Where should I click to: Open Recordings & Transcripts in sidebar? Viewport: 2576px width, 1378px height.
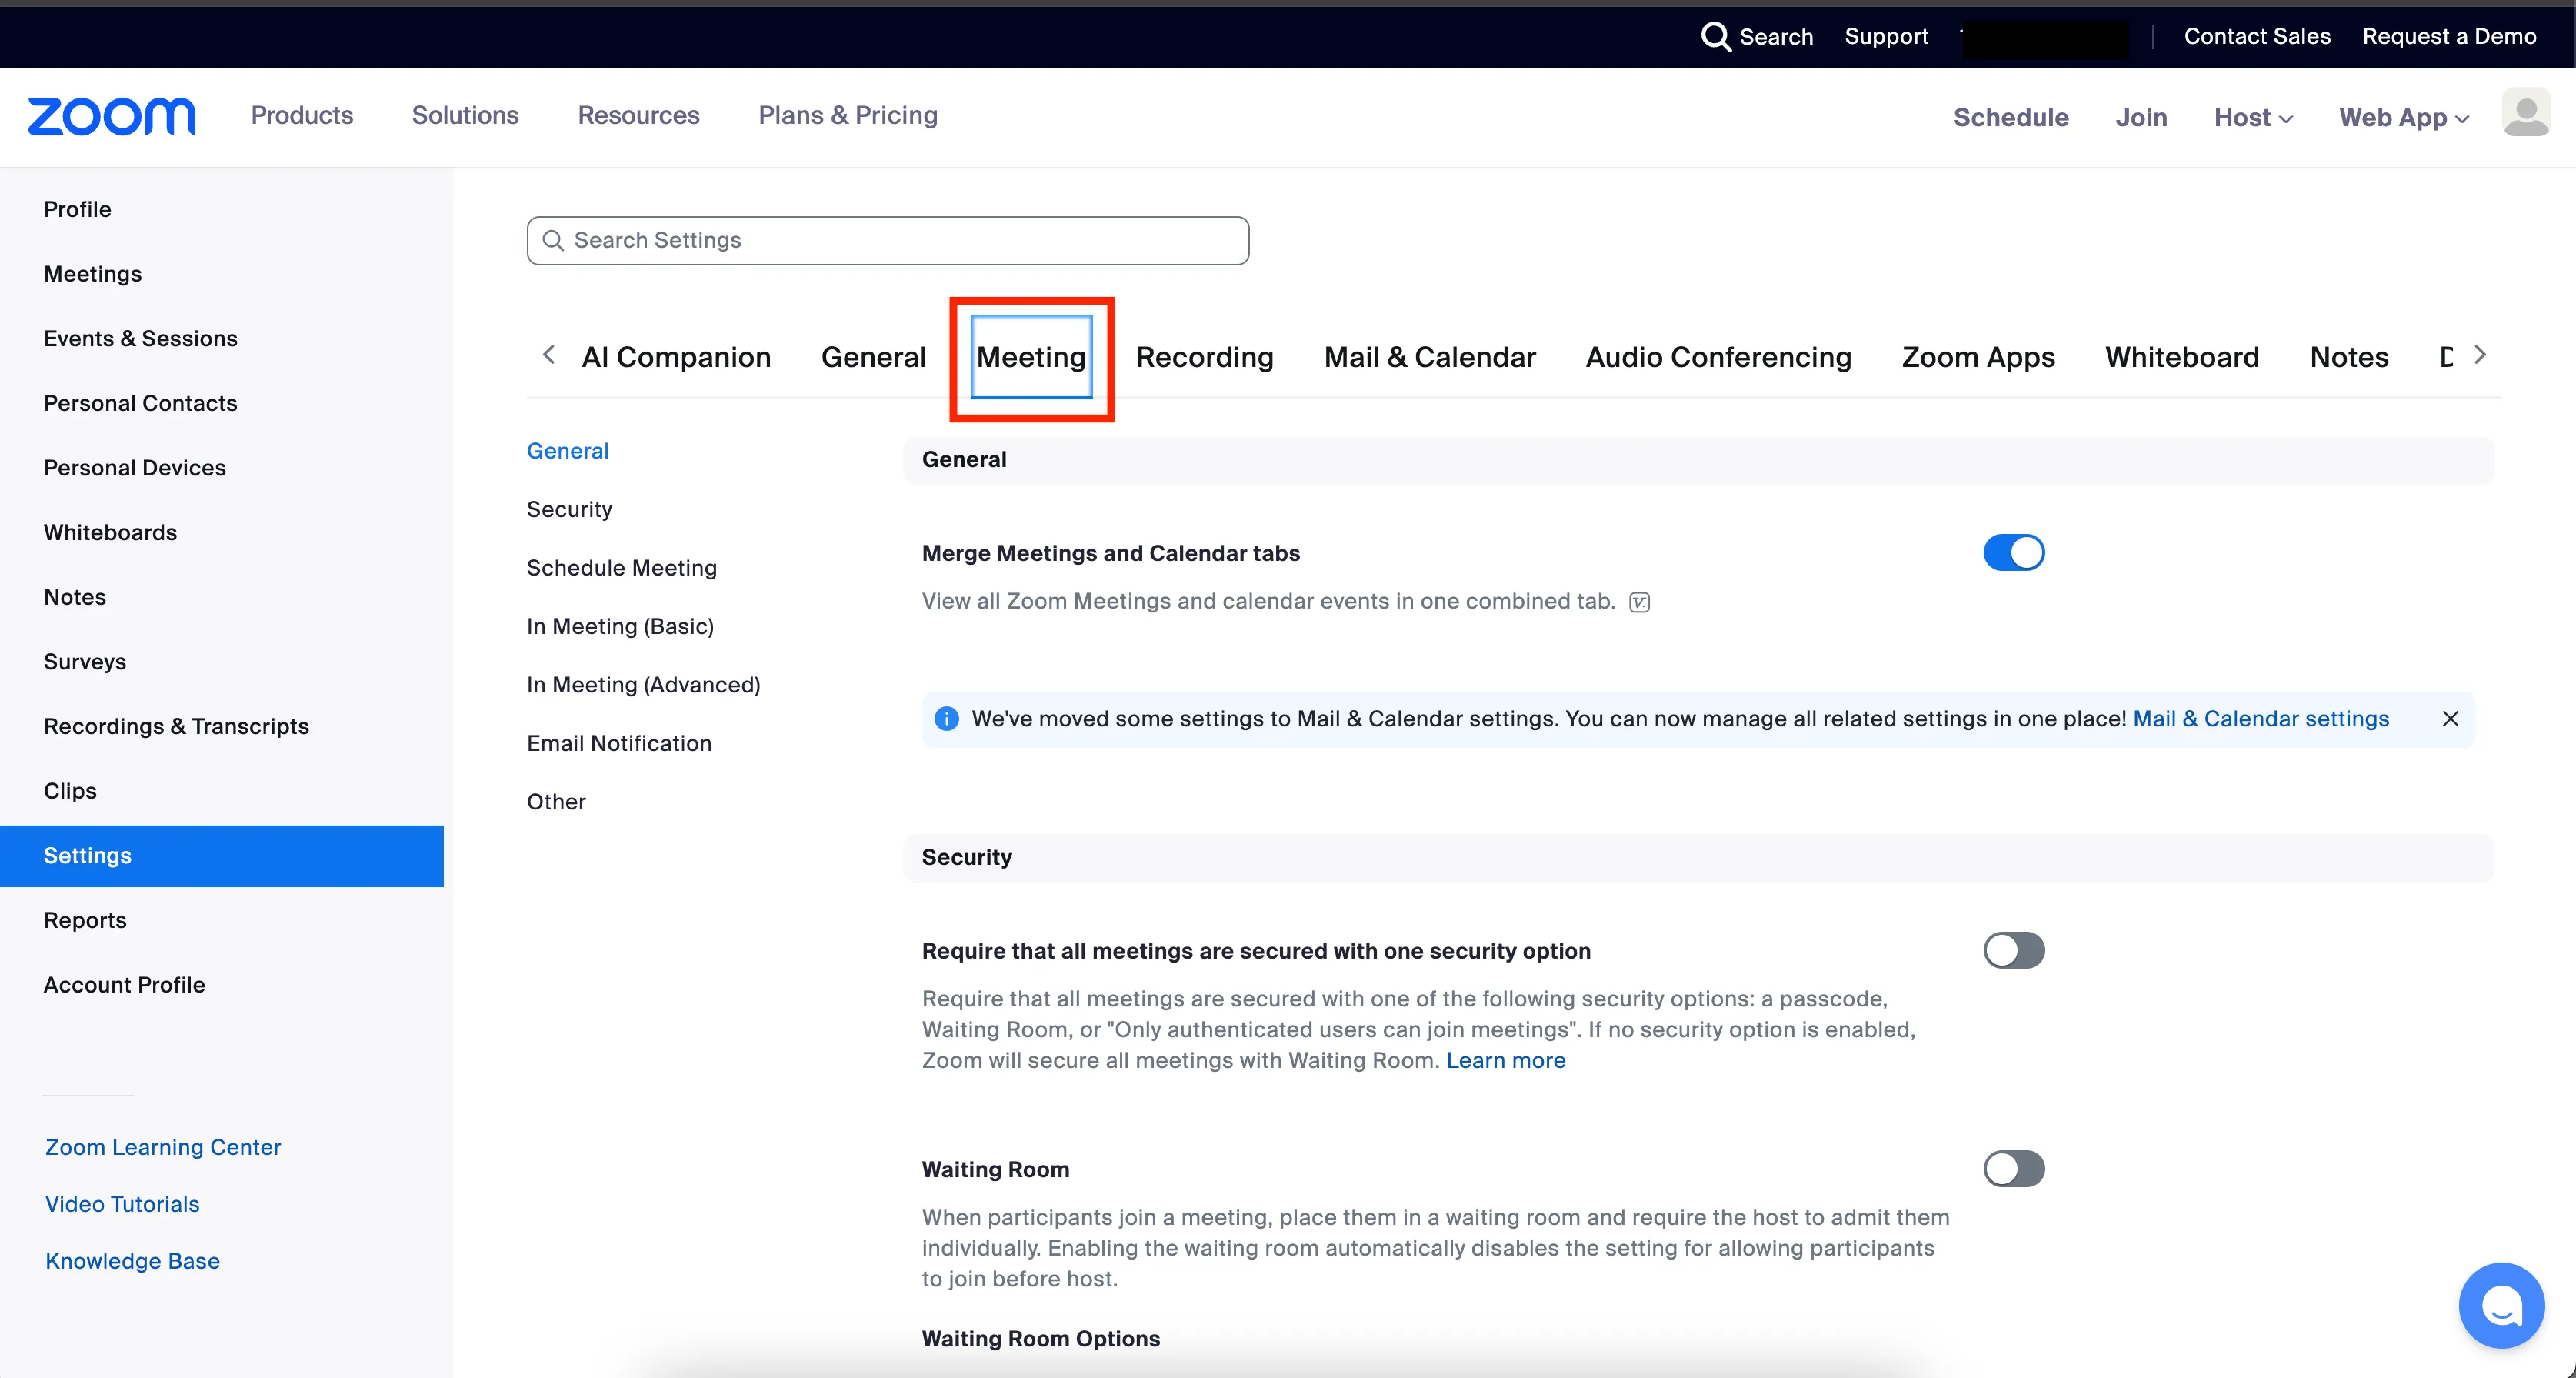pyautogui.click(x=176, y=726)
